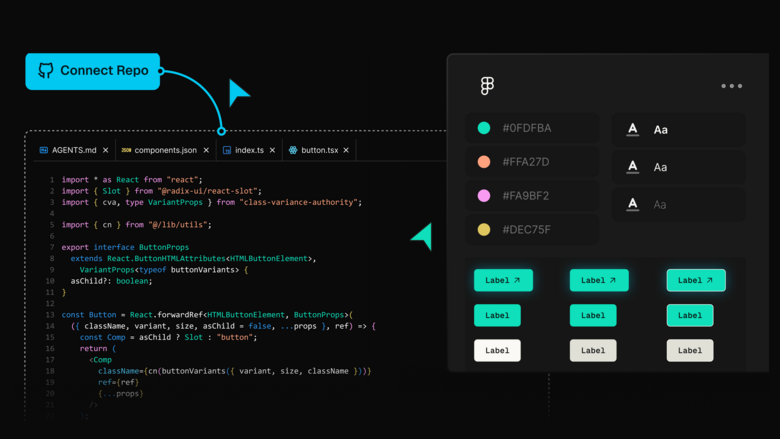Click the 'ref={ref}' code line
Screen dimensions: 780x439
(x=118, y=382)
